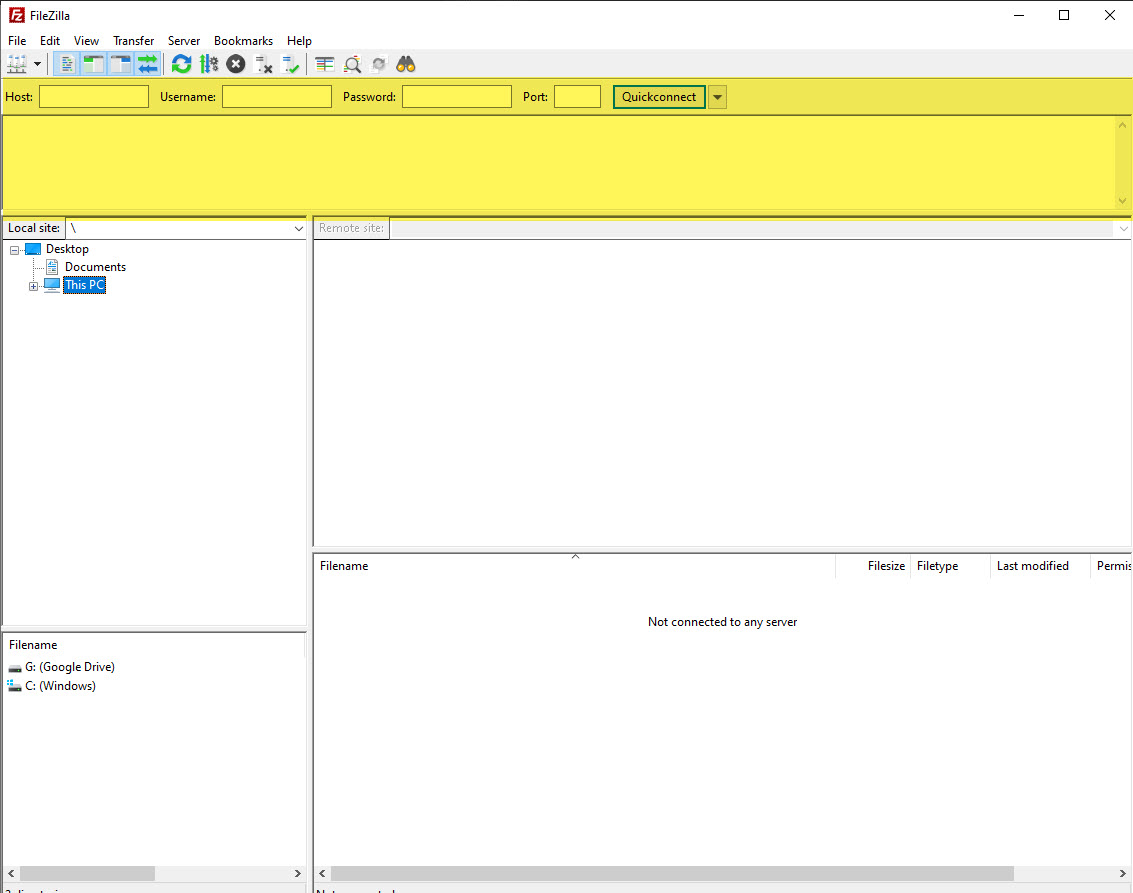
Task: Cancel the current operation
Action: pyautogui.click(x=236, y=64)
